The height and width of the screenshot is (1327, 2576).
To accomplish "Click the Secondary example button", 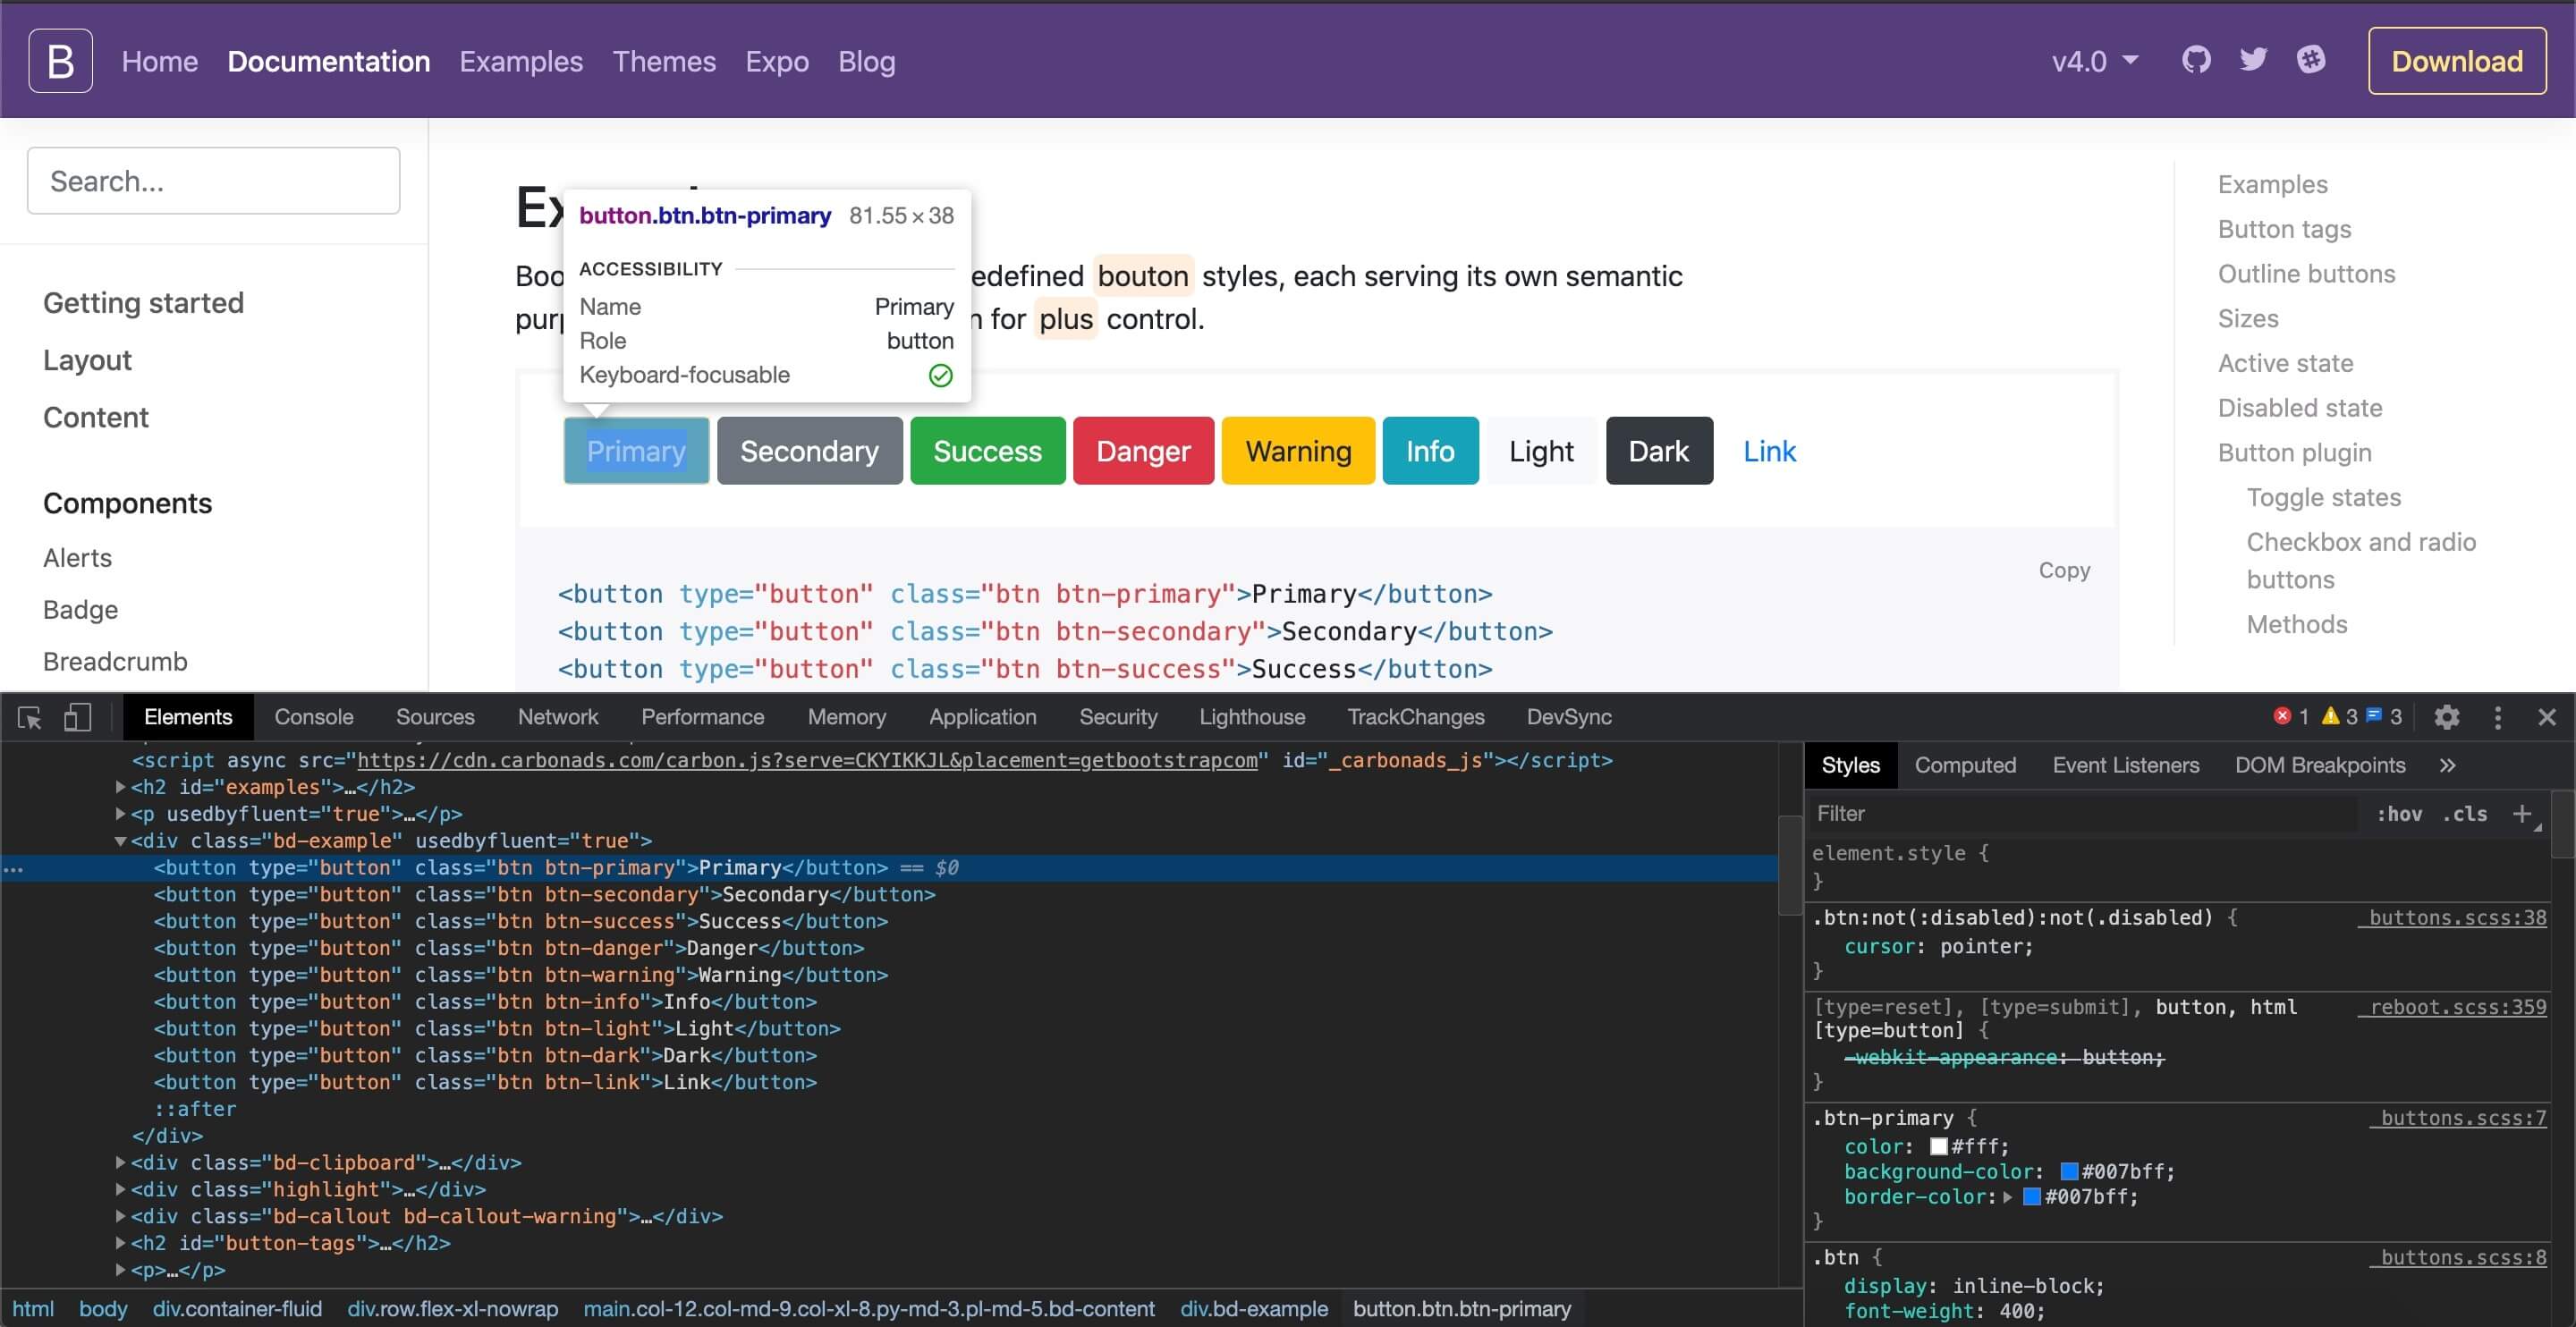I will point(810,451).
